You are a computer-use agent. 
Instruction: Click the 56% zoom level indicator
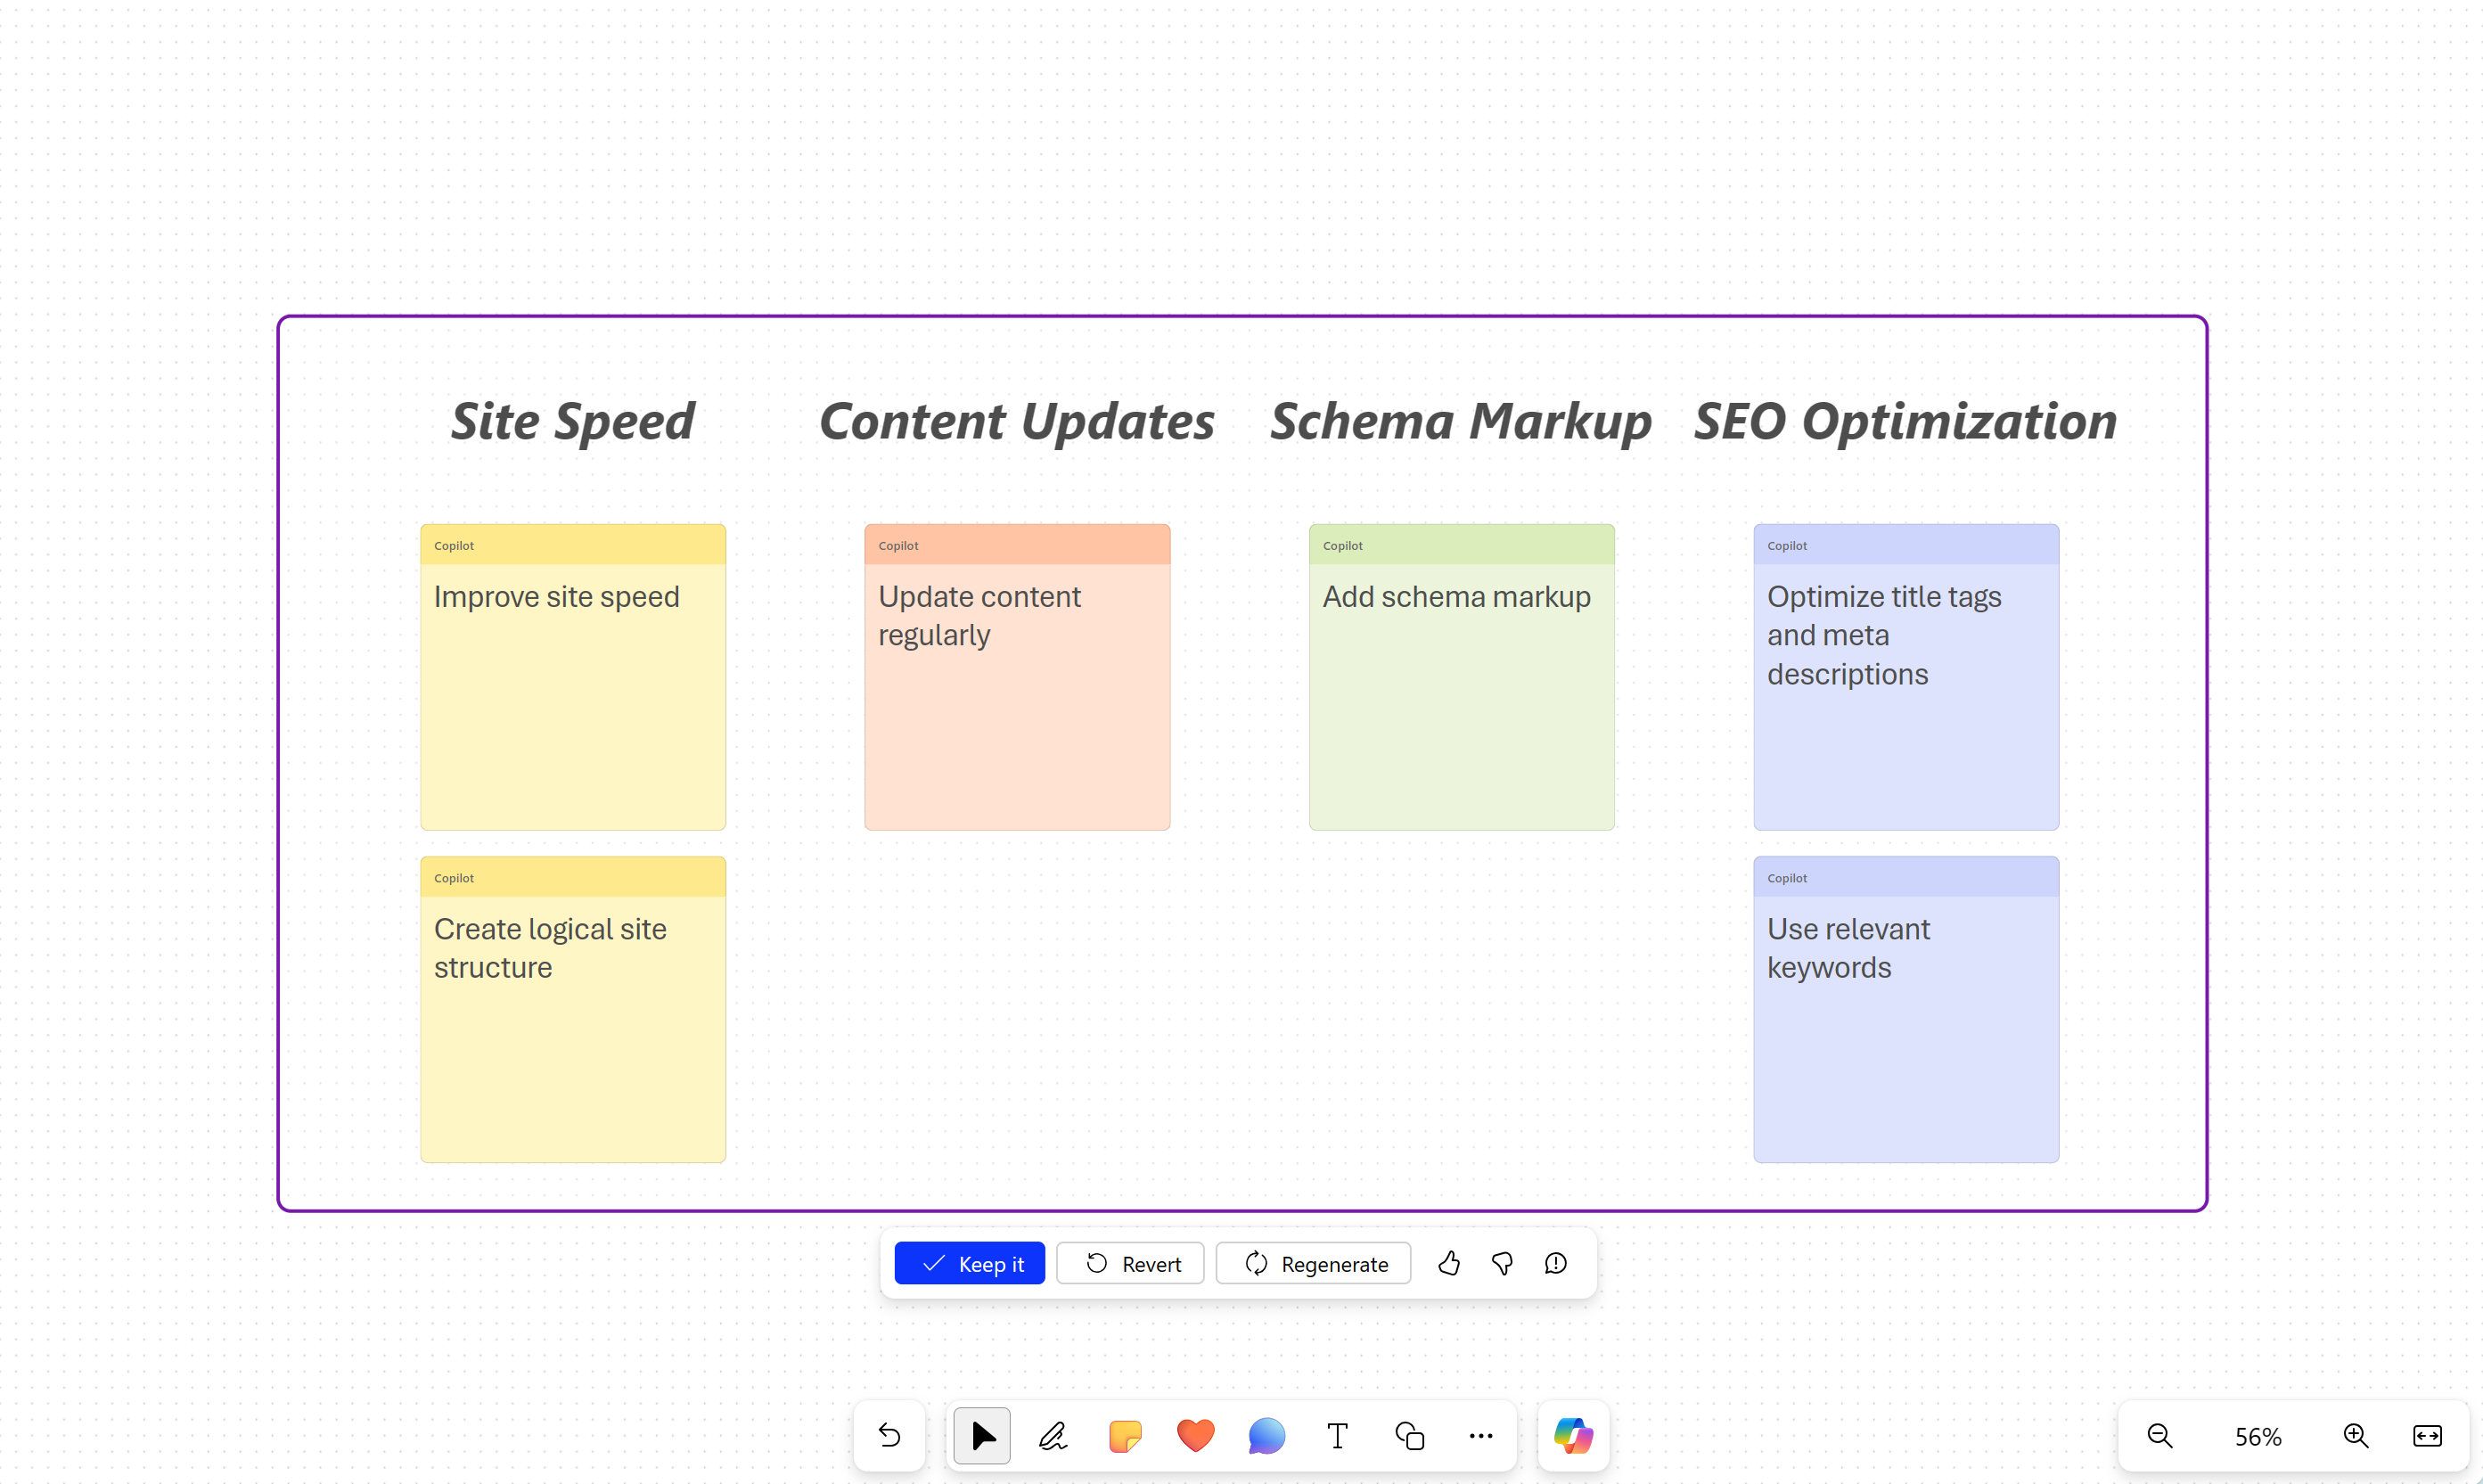[2258, 1435]
